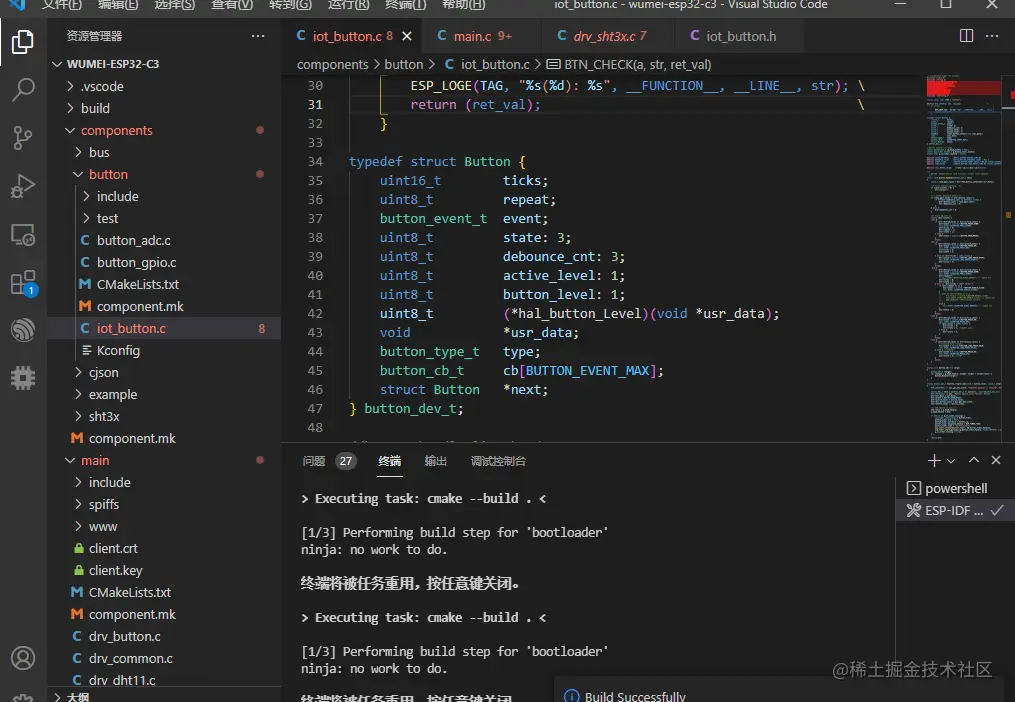Open the View menu

pos(231,5)
